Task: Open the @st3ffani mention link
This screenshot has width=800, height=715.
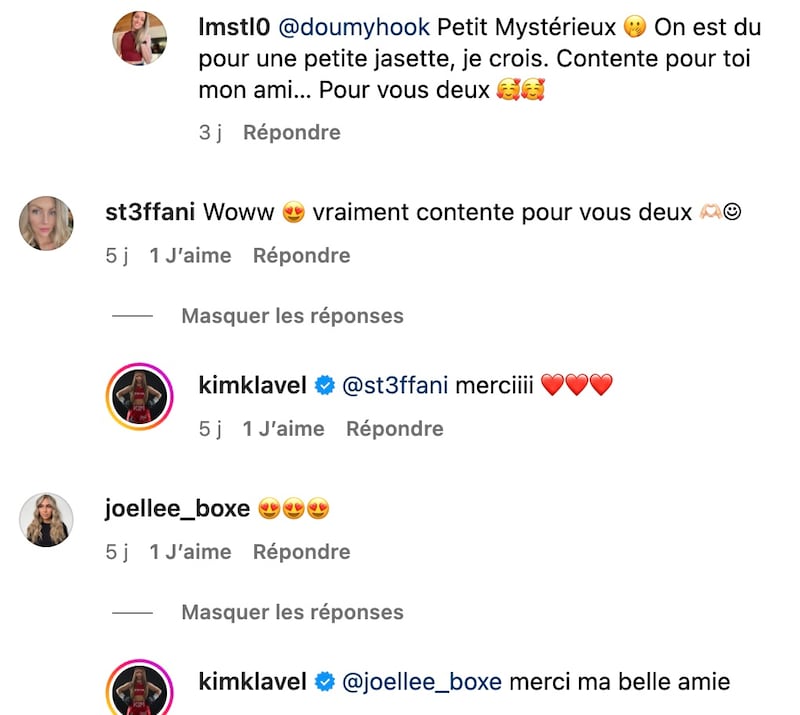Action: [x=395, y=385]
